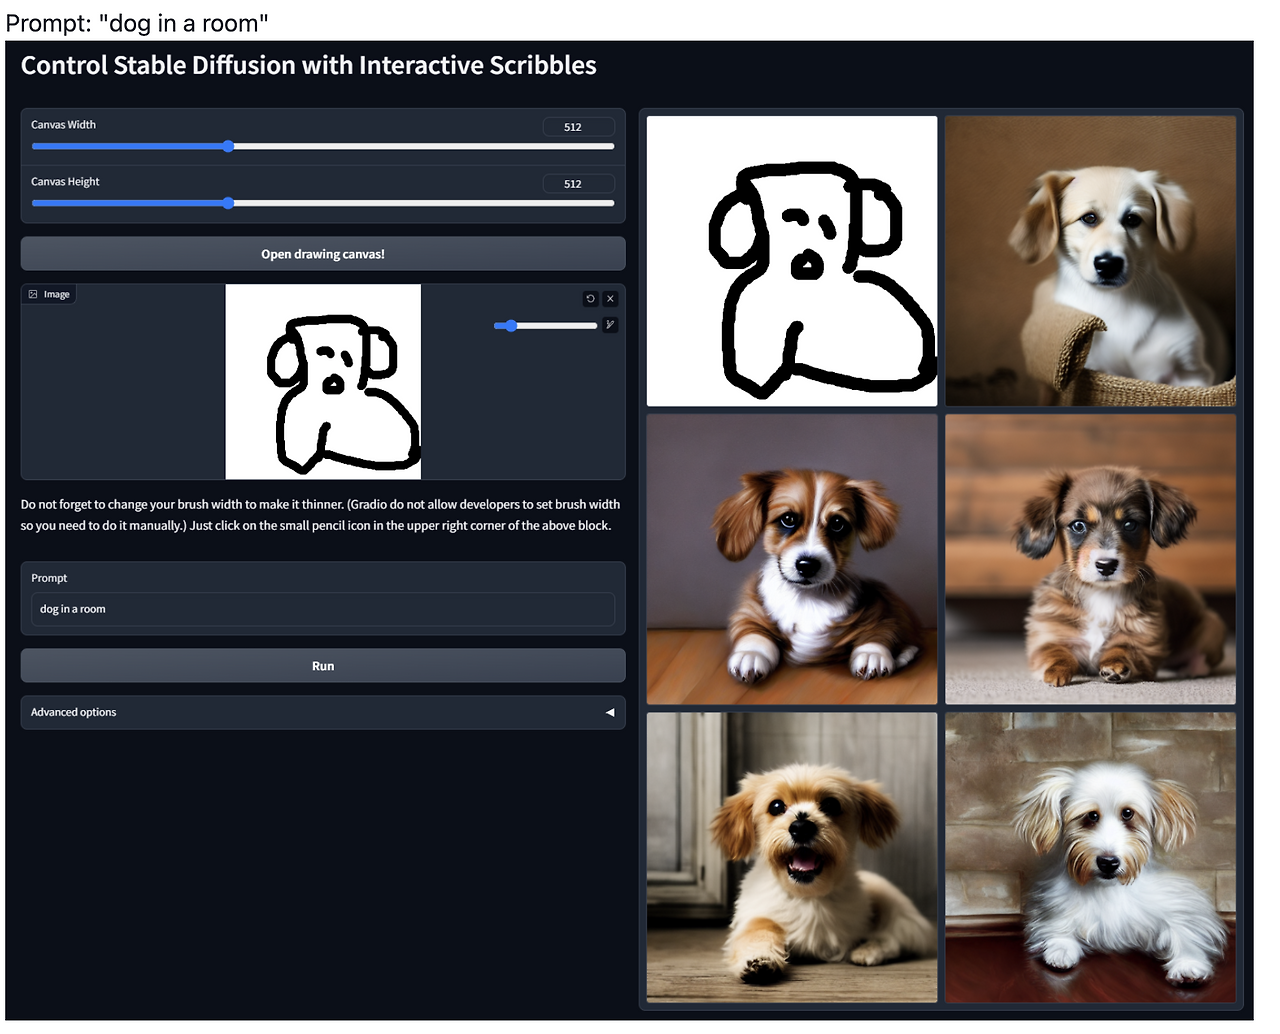The width and height of the screenshot is (1280, 1034).
Task: Click the Do not forget brush width note
Action: click(x=321, y=515)
